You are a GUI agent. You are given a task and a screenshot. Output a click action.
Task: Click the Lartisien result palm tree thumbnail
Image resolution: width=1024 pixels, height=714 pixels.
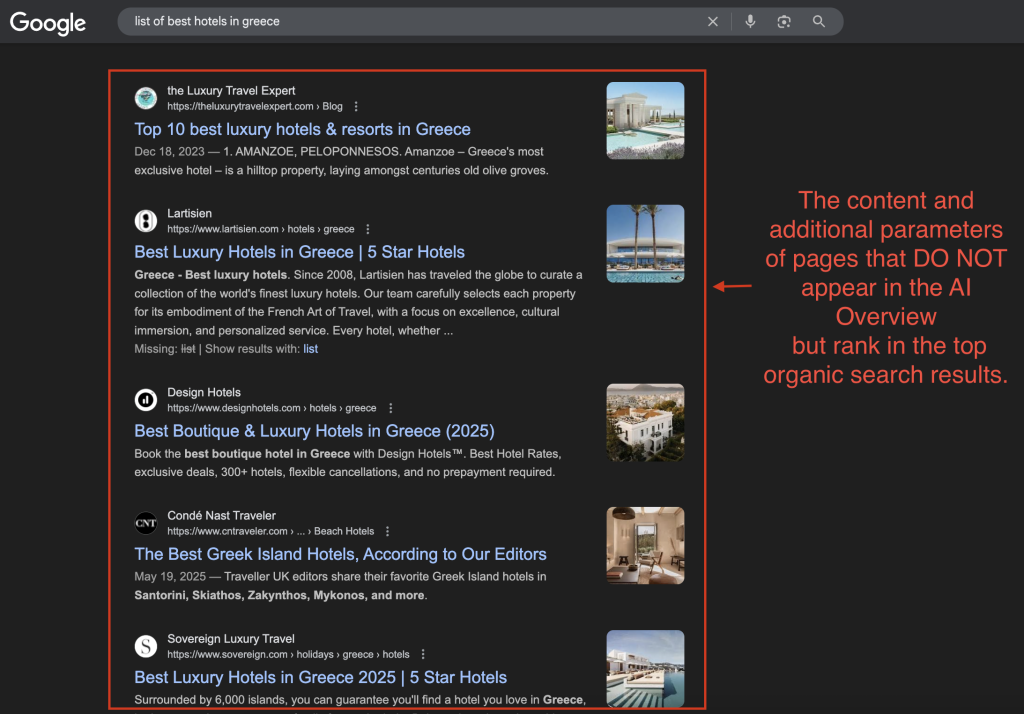[x=645, y=244]
